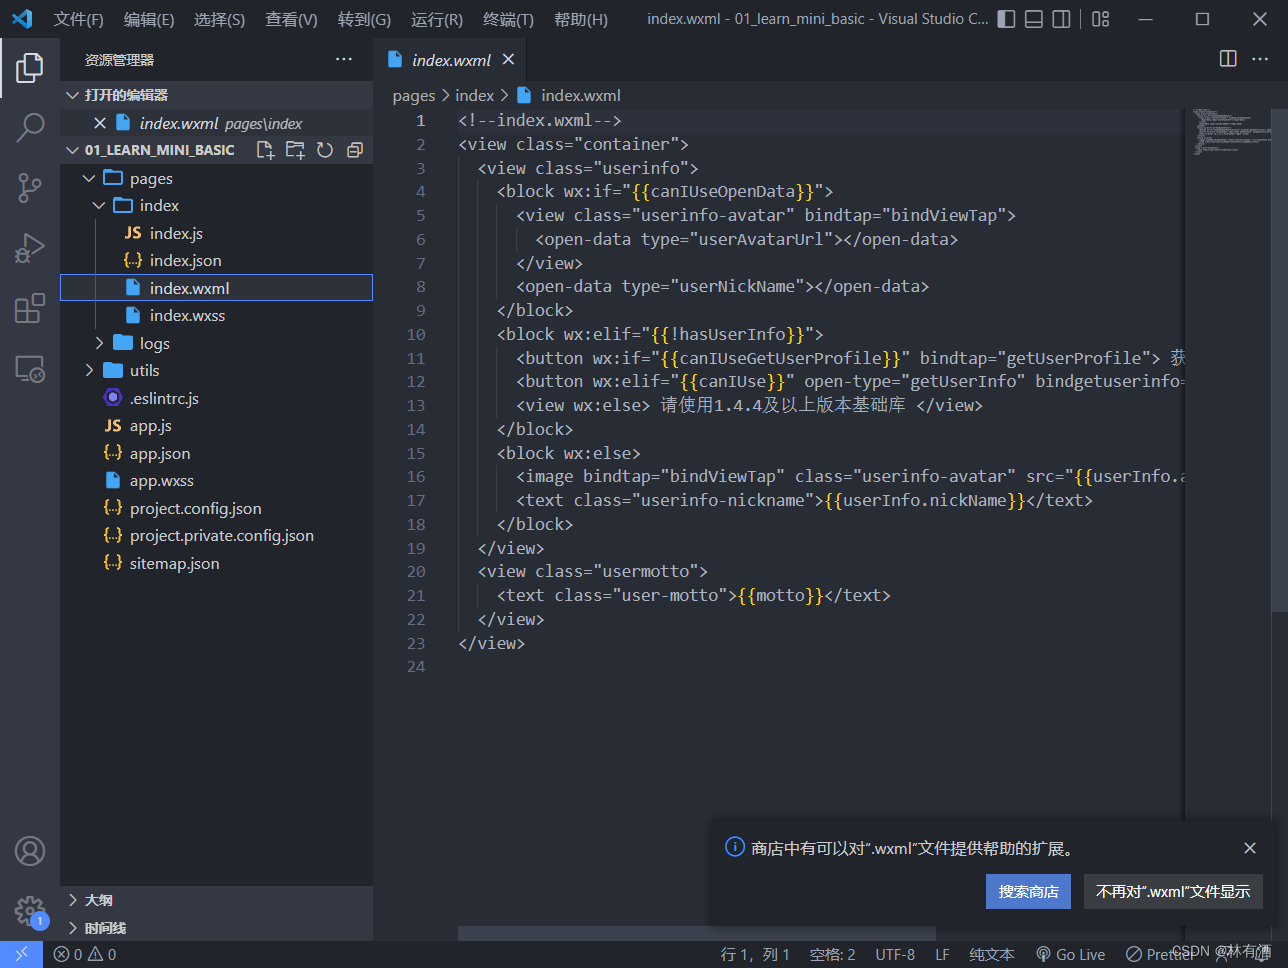Select the index.wxml editor tab
This screenshot has width=1288, height=968.
[x=450, y=60]
